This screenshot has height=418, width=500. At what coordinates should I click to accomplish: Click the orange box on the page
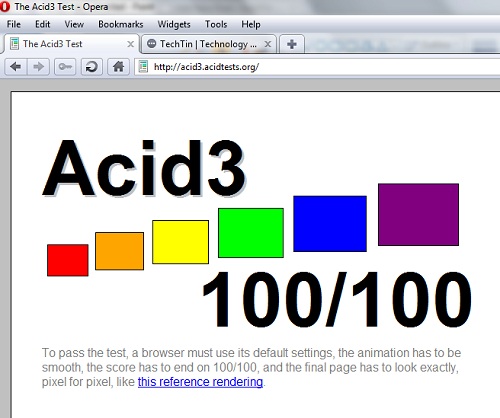point(119,251)
